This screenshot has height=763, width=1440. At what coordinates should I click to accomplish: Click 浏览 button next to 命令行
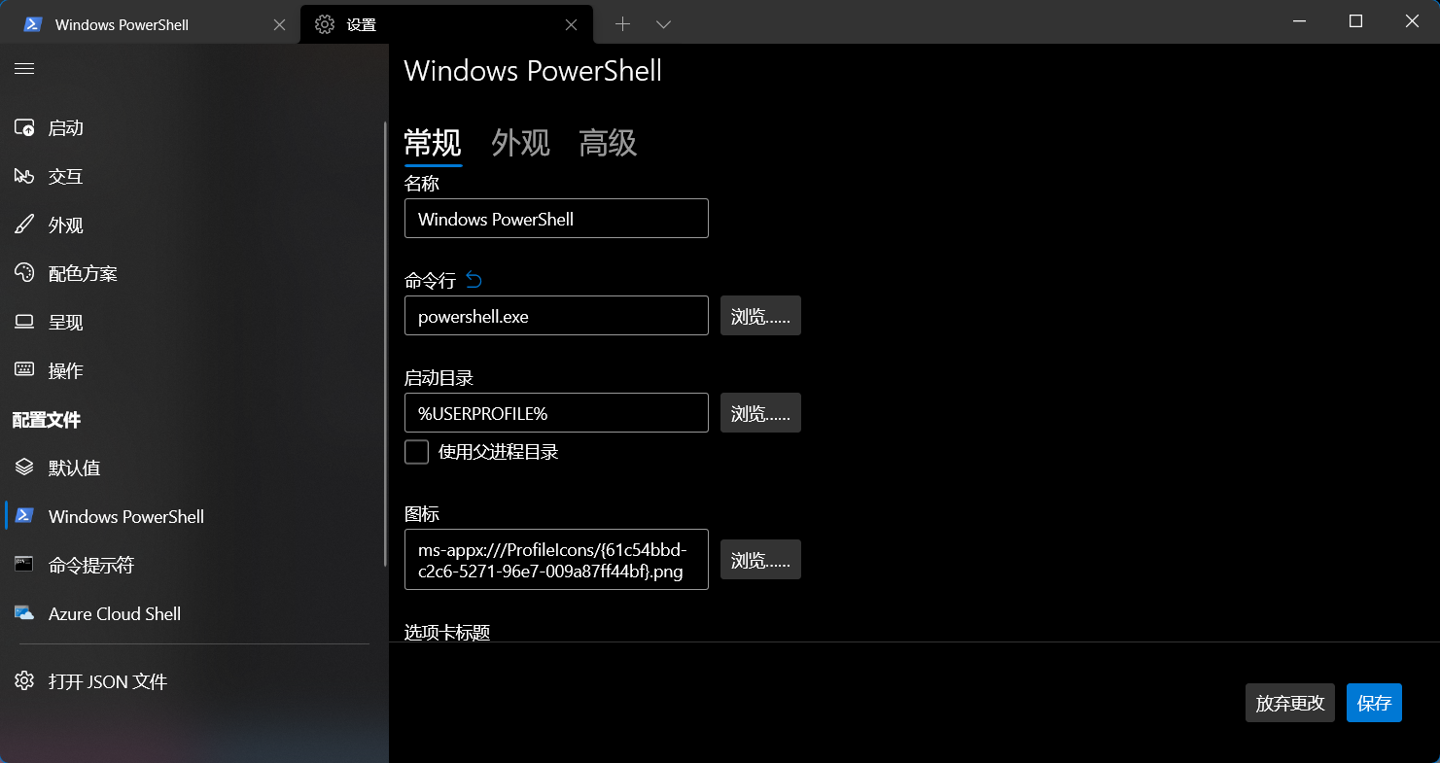tap(760, 315)
